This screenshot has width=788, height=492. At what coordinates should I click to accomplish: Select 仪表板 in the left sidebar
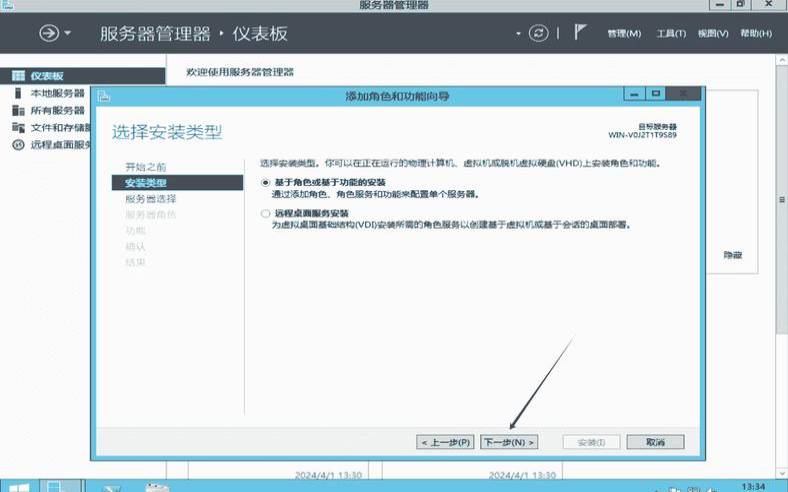tap(82, 76)
